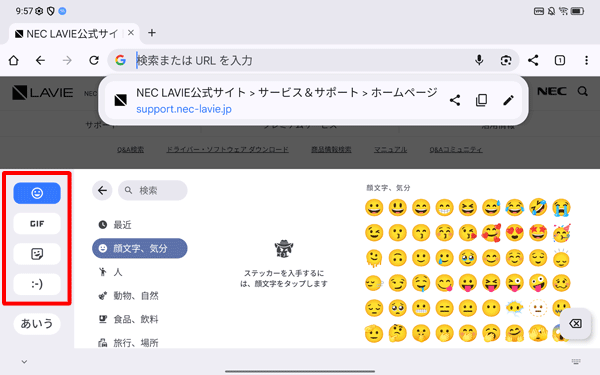This screenshot has width=600, height=375.
Task: Insert the party face emoji
Action: (561, 233)
